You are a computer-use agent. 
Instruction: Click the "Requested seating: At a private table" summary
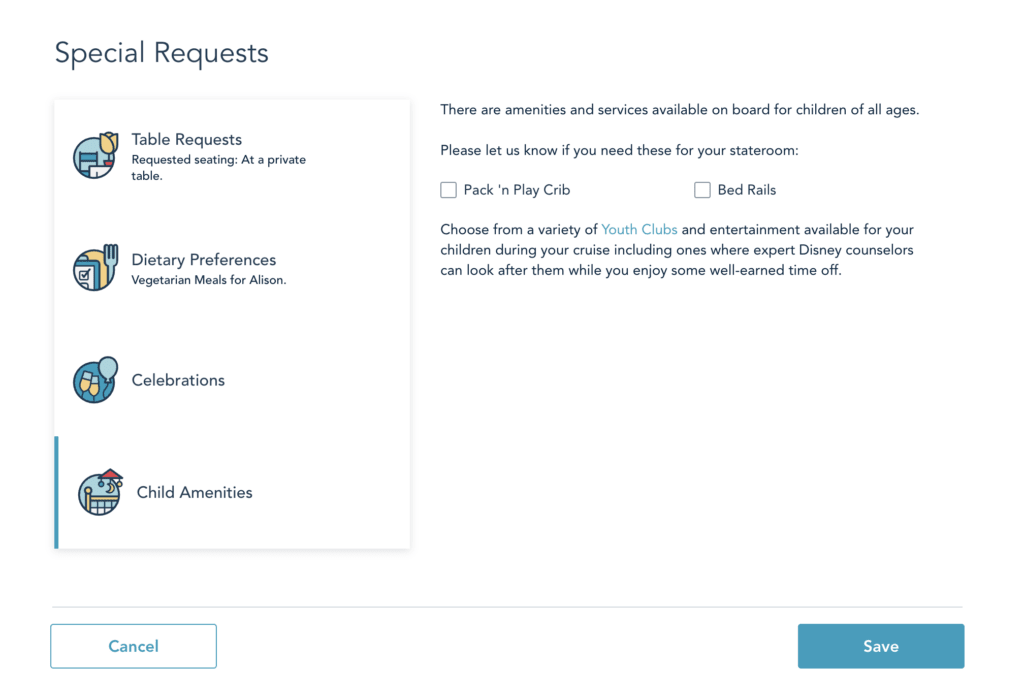[x=218, y=167]
